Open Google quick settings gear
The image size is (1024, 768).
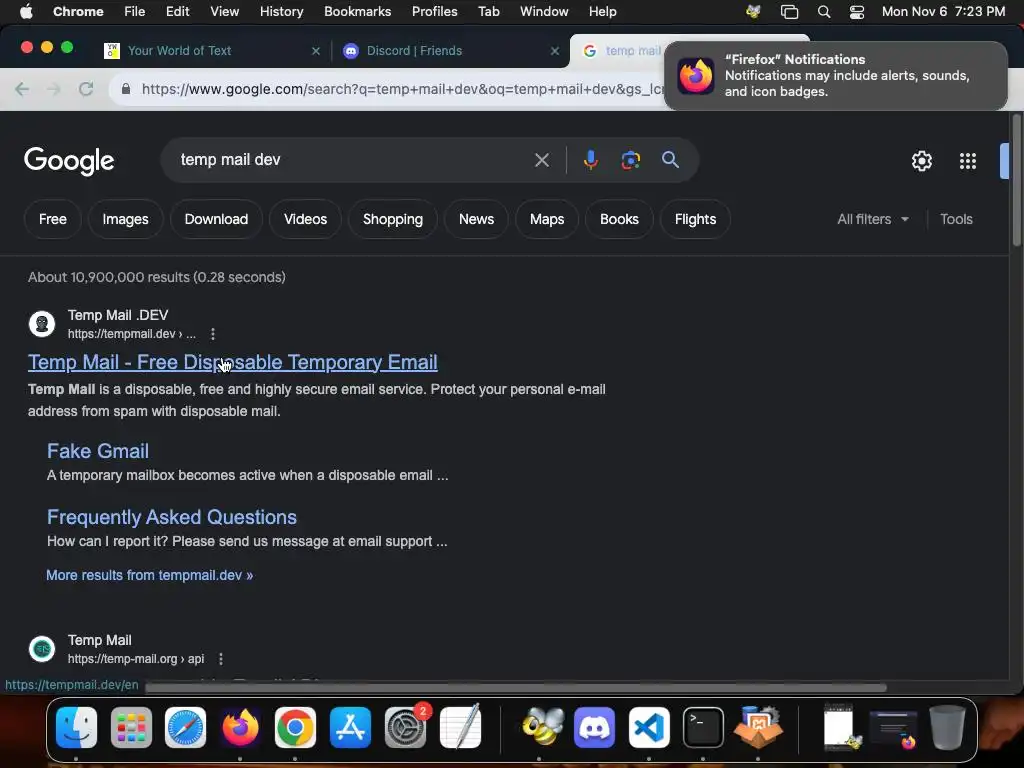coord(921,161)
